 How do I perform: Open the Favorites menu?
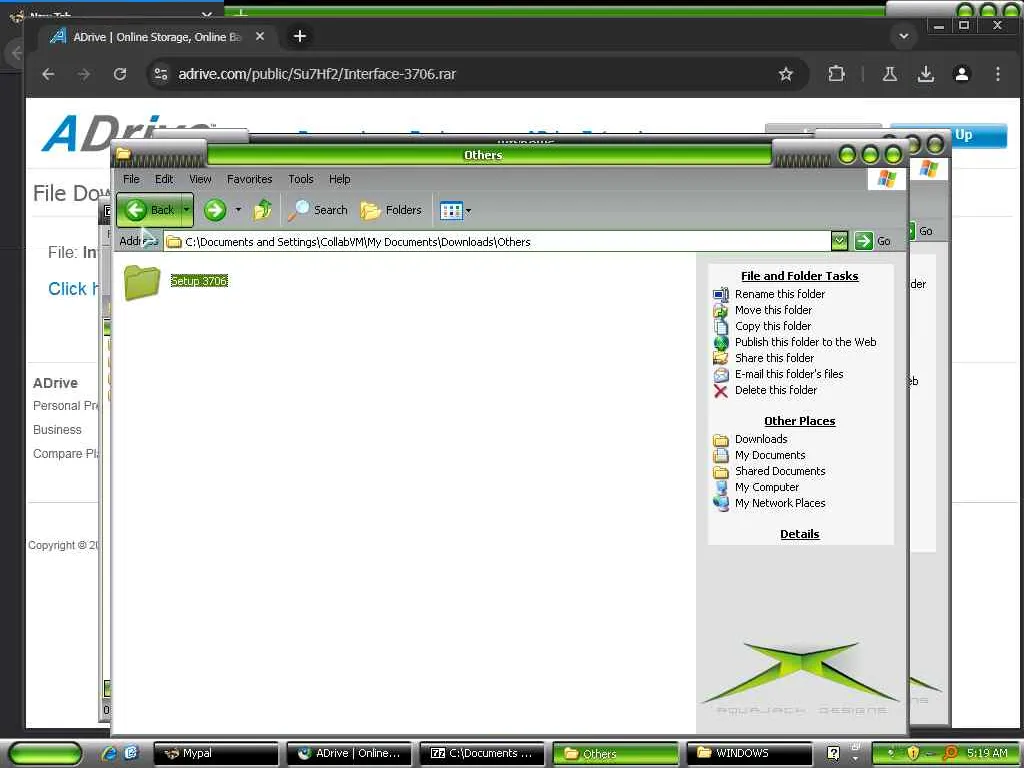pyautogui.click(x=249, y=179)
